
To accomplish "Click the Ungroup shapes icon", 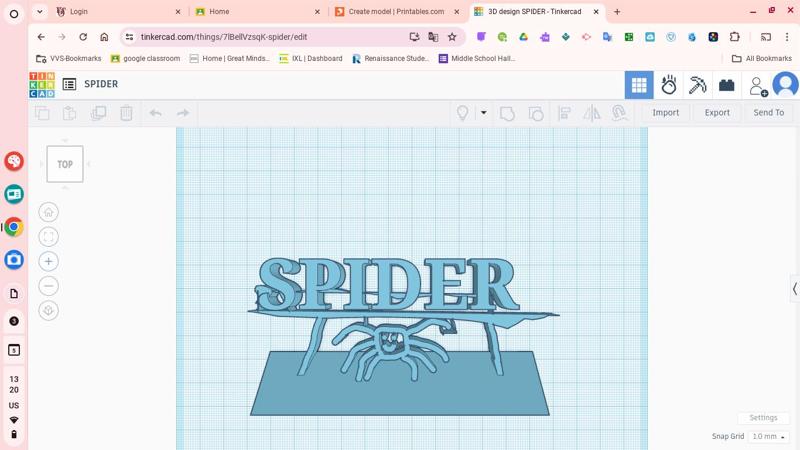I will tap(536, 113).
